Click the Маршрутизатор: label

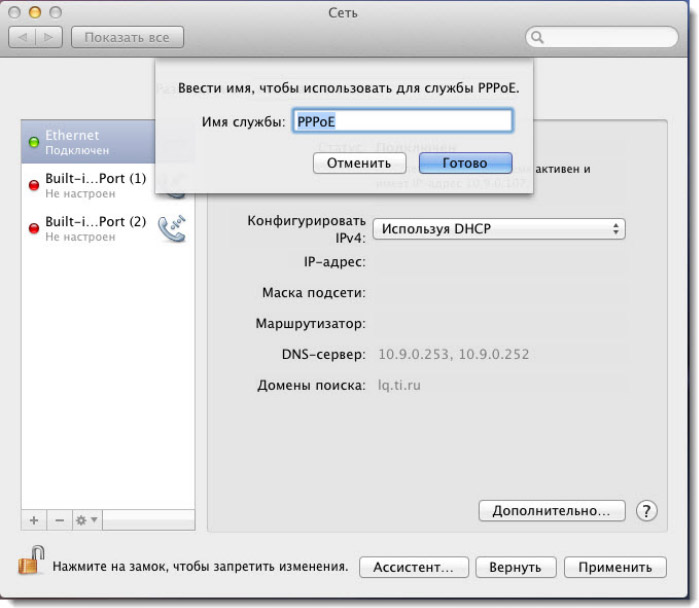pos(311,324)
